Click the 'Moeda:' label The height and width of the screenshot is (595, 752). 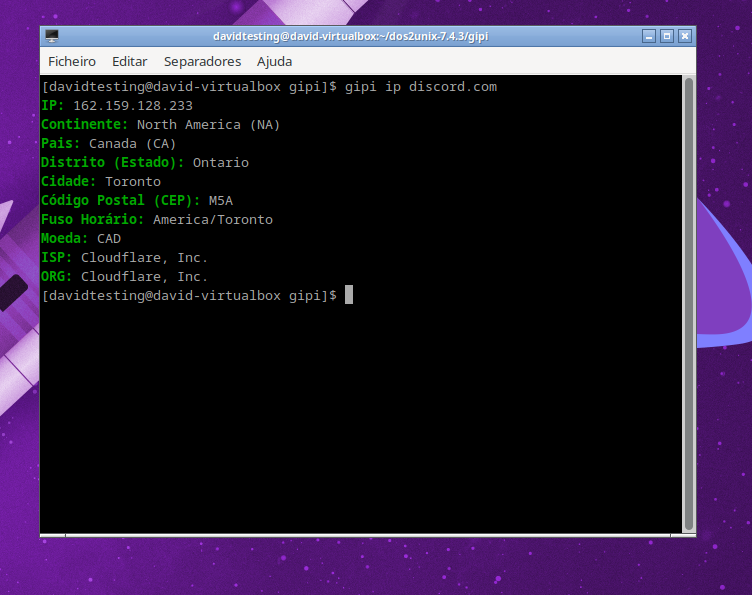65,238
